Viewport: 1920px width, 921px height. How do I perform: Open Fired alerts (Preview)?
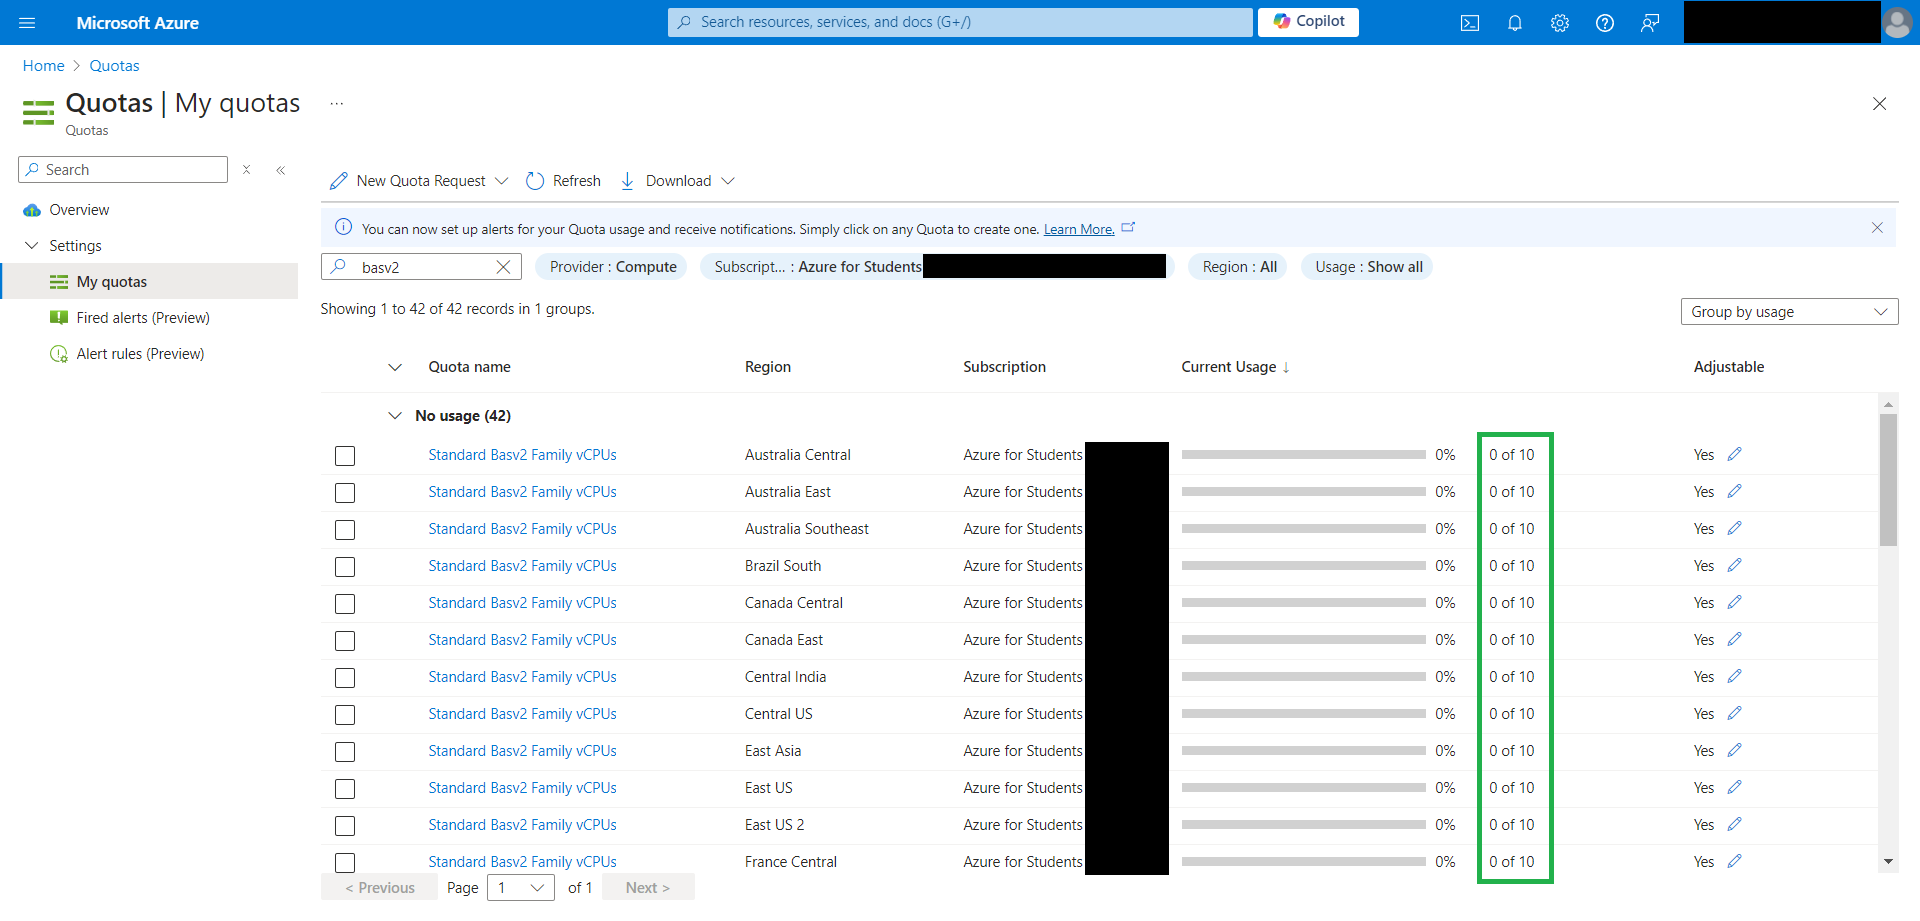pyautogui.click(x=143, y=318)
